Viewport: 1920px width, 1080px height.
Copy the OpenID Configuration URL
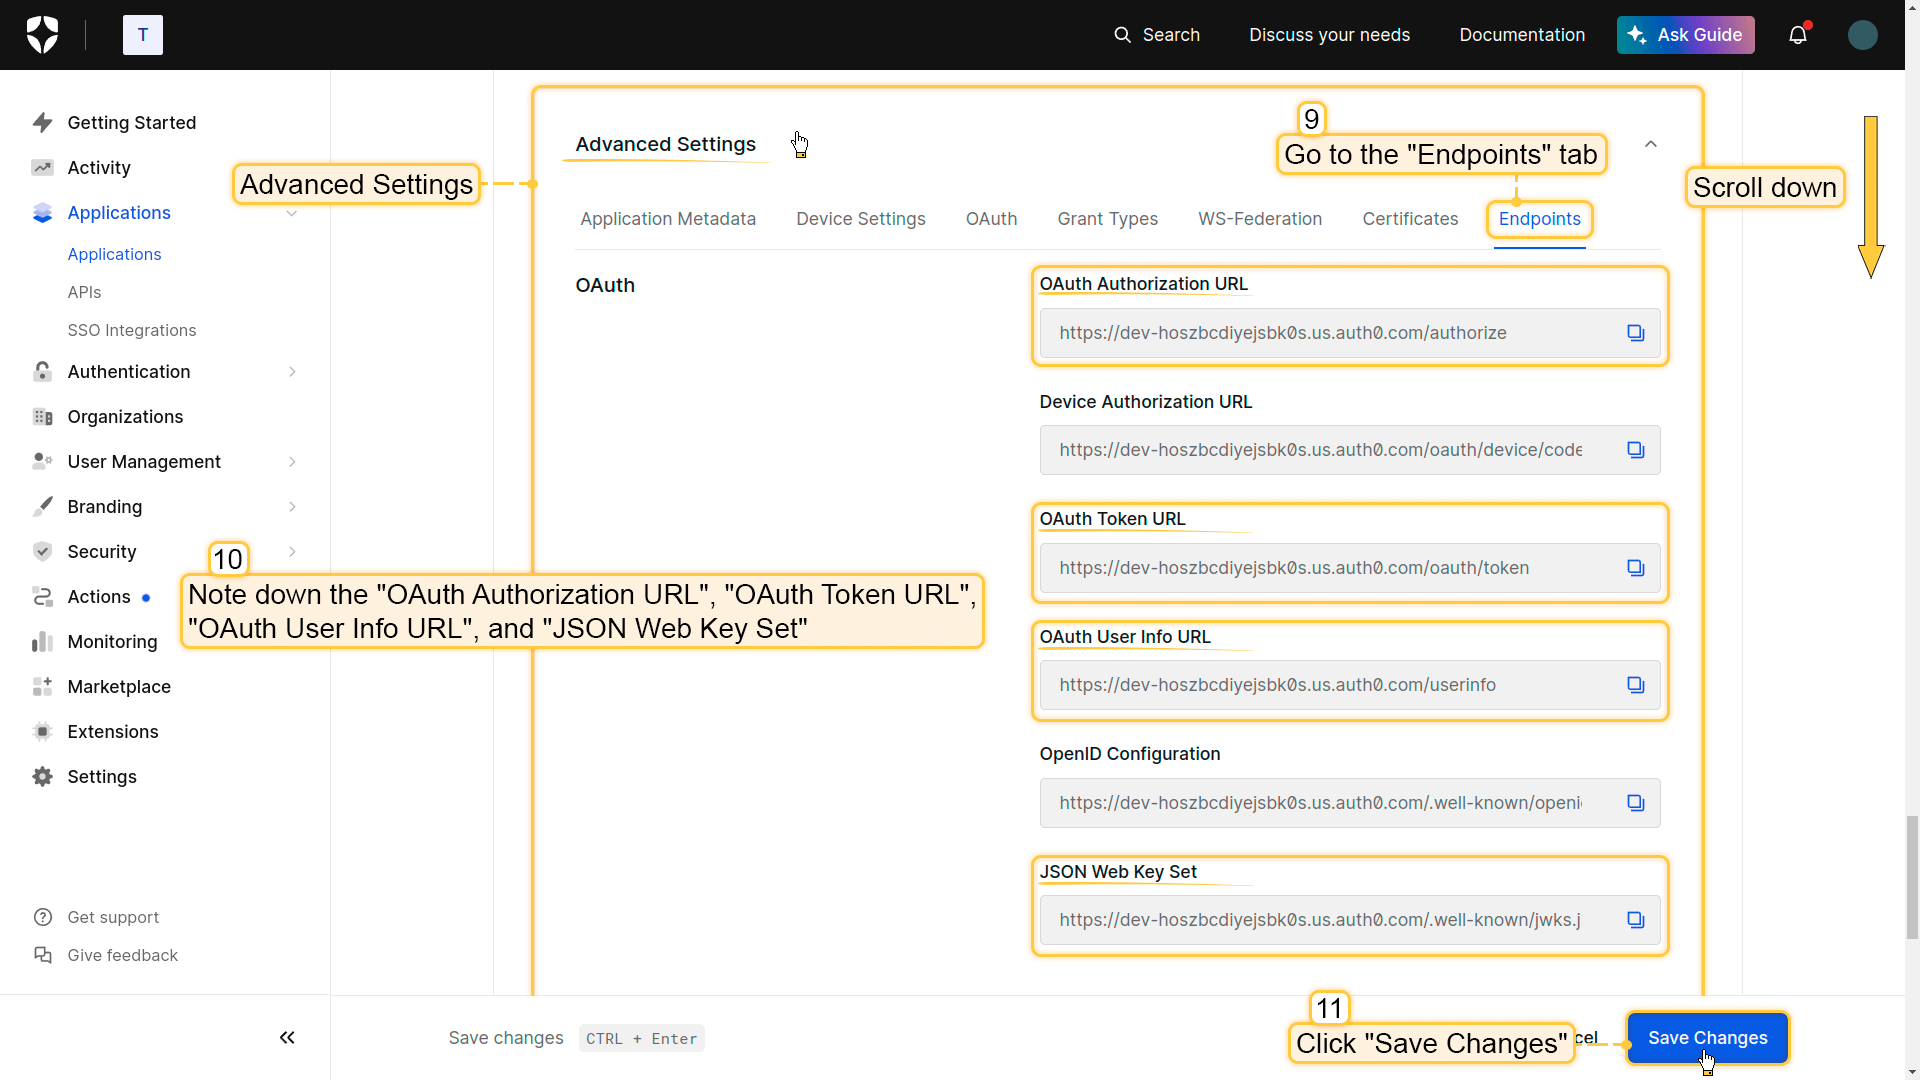pyautogui.click(x=1635, y=803)
